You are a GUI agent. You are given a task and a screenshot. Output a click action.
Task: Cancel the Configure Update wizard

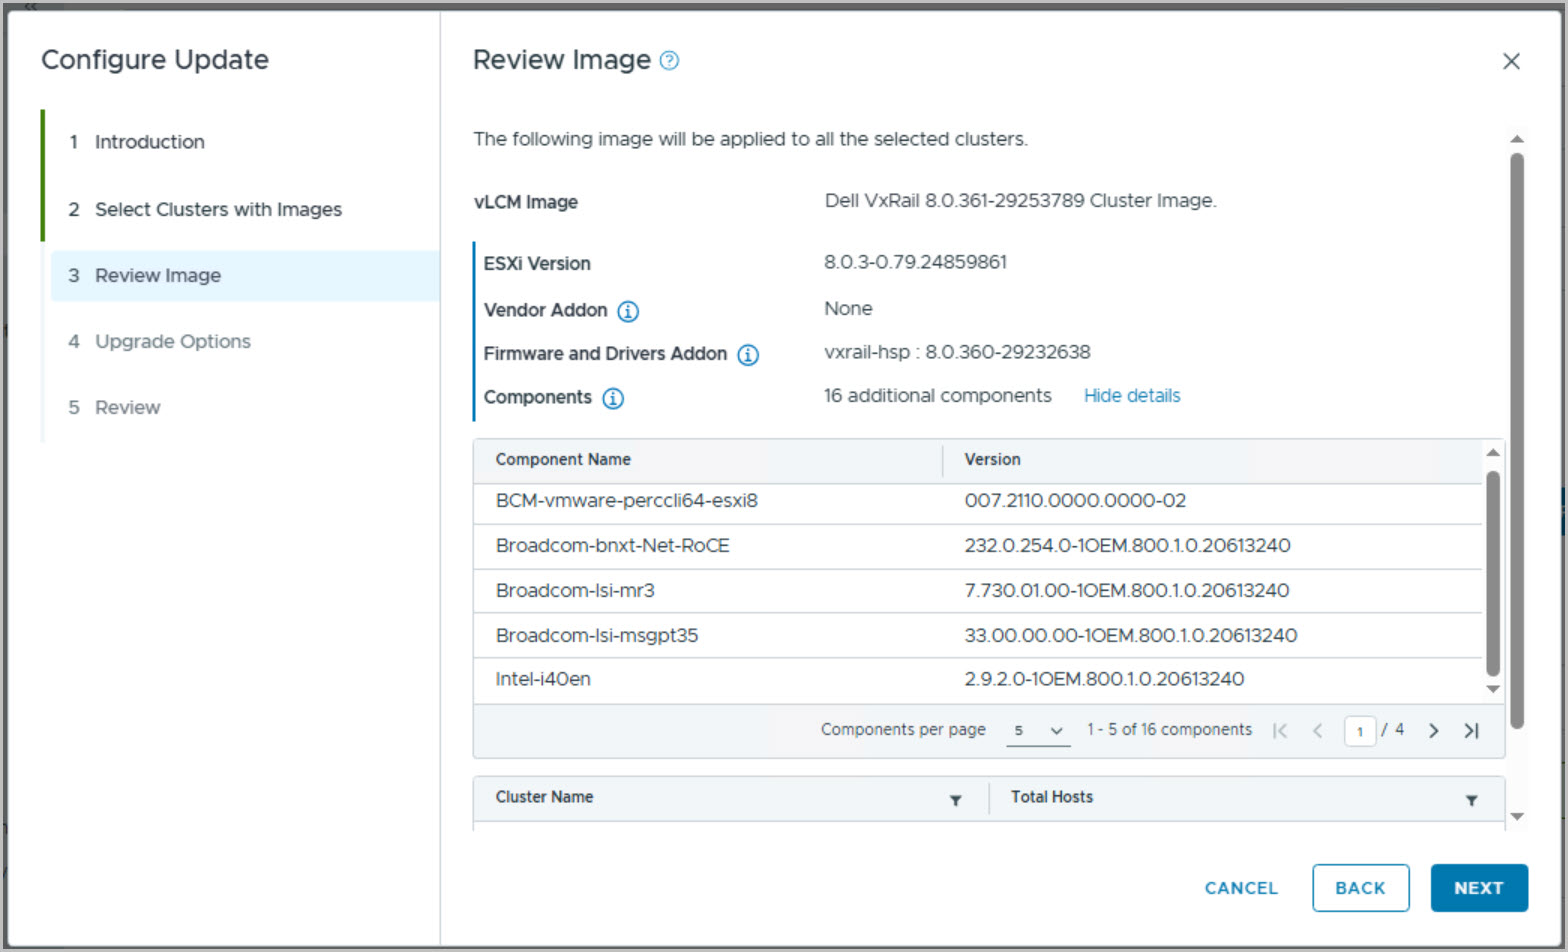click(1240, 888)
